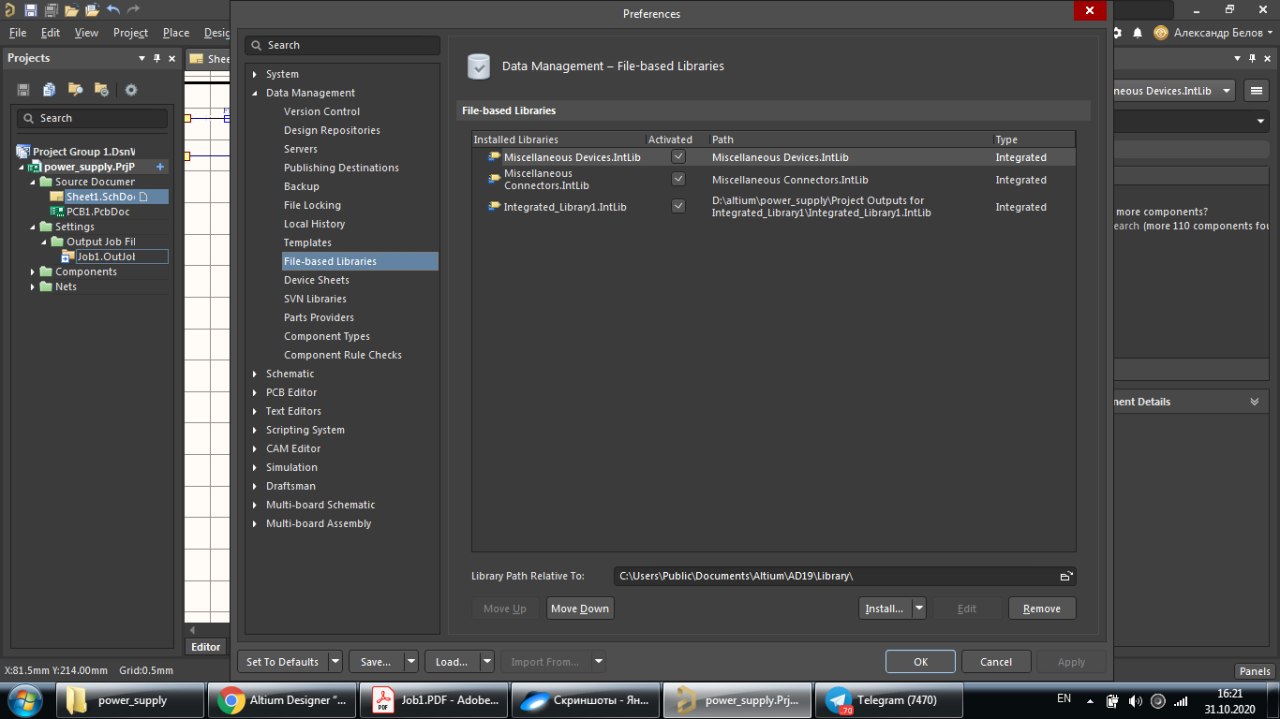Select Templates preferences item
The image size is (1280, 719).
pos(308,243)
